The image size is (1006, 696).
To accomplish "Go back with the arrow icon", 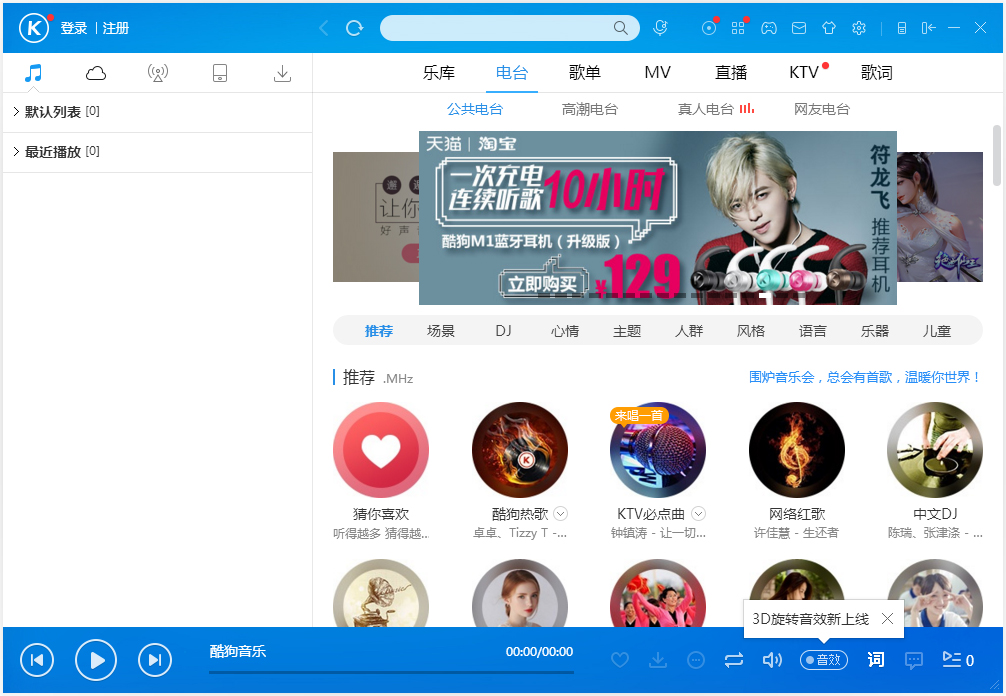I will pyautogui.click(x=324, y=28).
